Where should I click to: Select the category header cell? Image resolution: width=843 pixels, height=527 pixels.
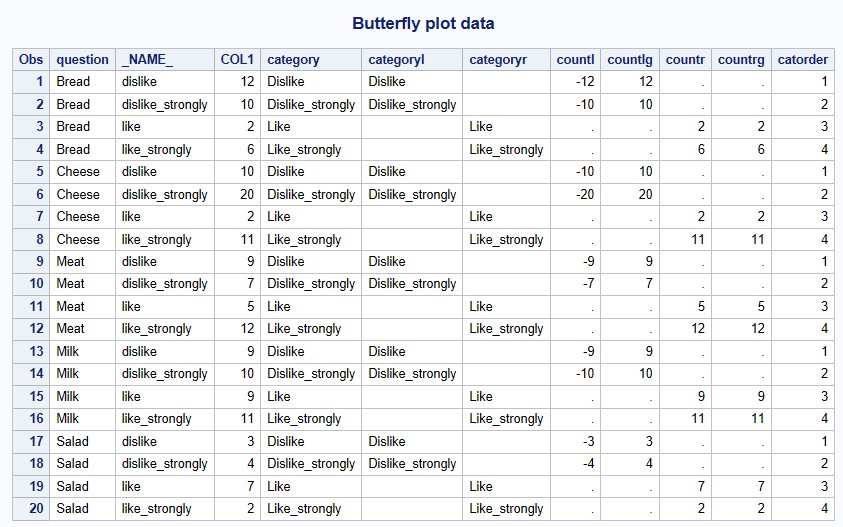[311, 60]
